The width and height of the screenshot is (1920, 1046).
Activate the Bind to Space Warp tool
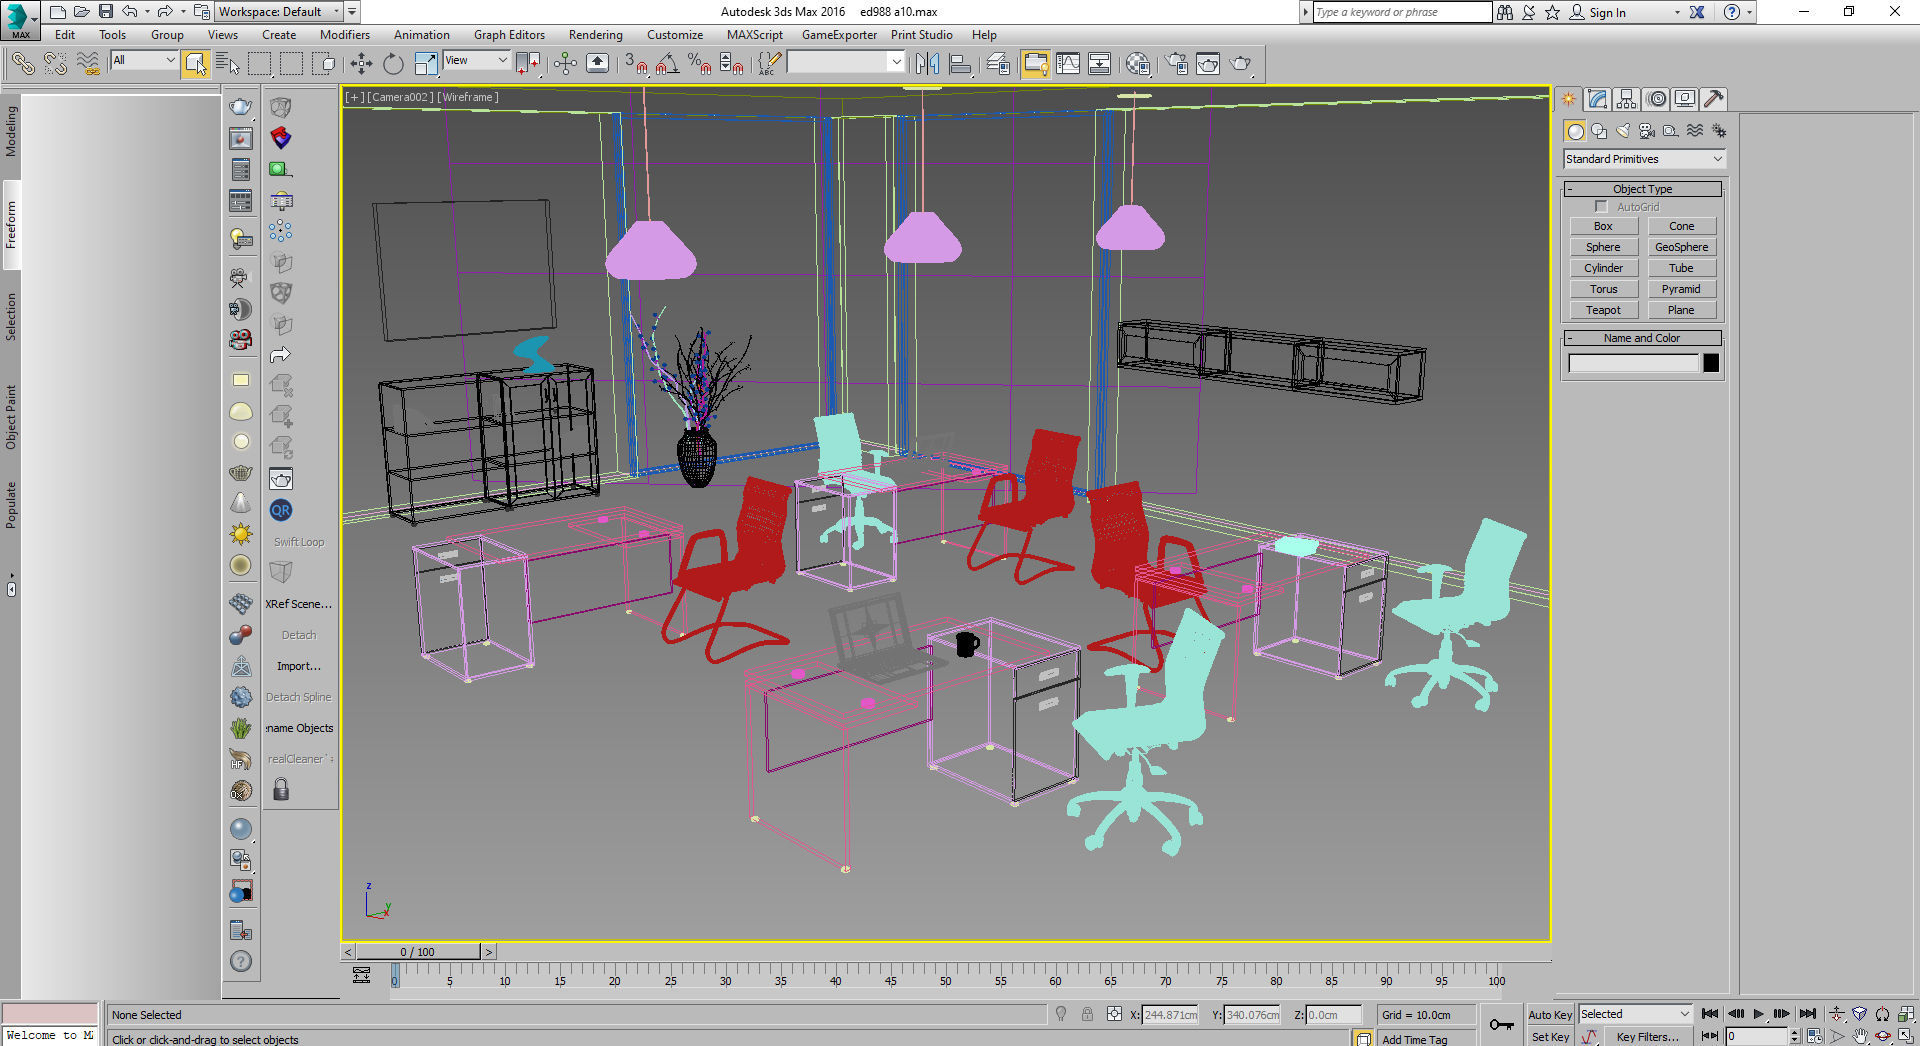[x=88, y=64]
